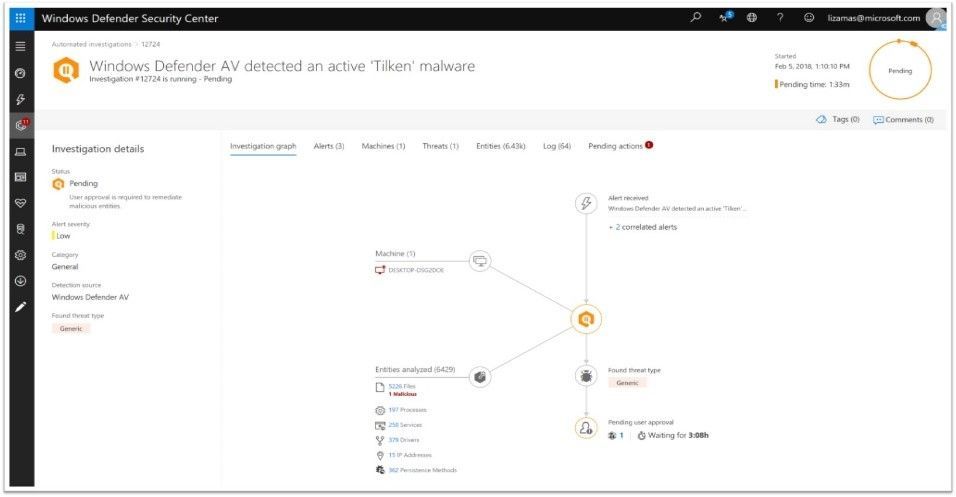Screen dimensions: 956x497
Task: Open the 362 Persistence Methods link
Action: tap(423, 470)
